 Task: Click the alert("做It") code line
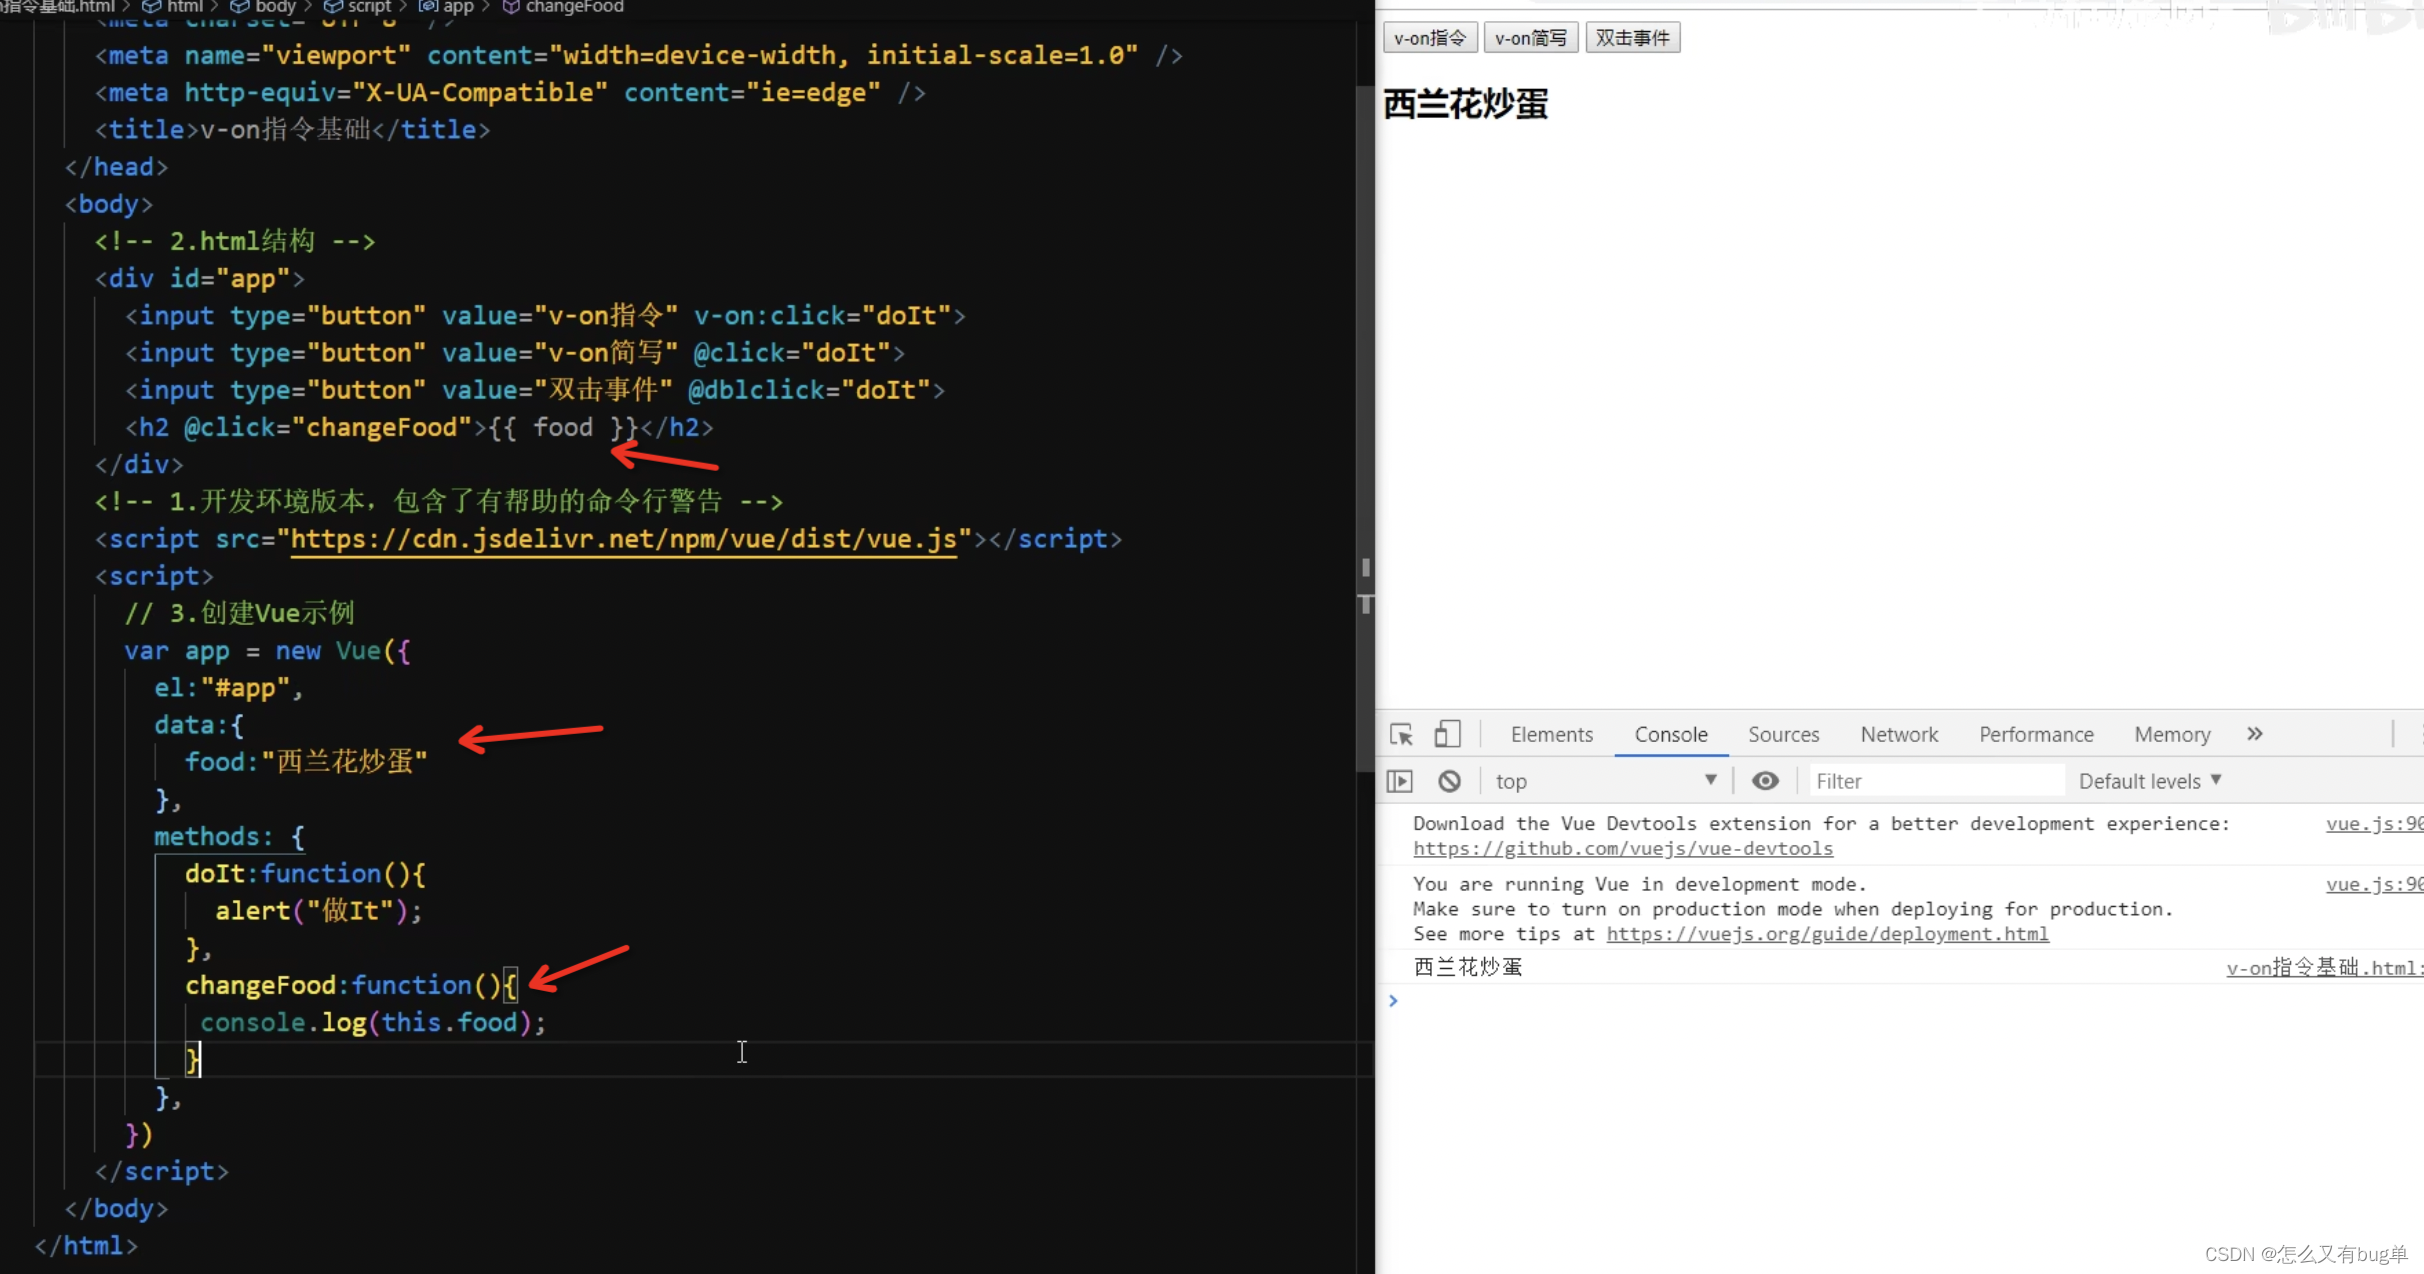[319, 911]
